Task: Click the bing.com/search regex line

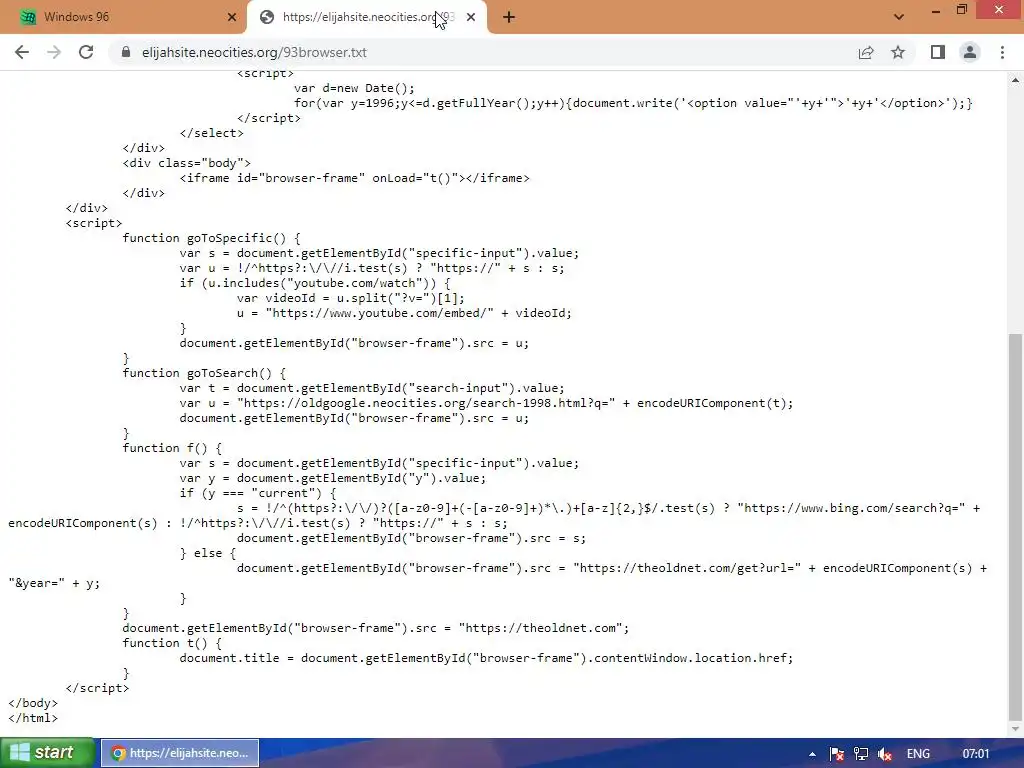Action: [x=608, y=508]
